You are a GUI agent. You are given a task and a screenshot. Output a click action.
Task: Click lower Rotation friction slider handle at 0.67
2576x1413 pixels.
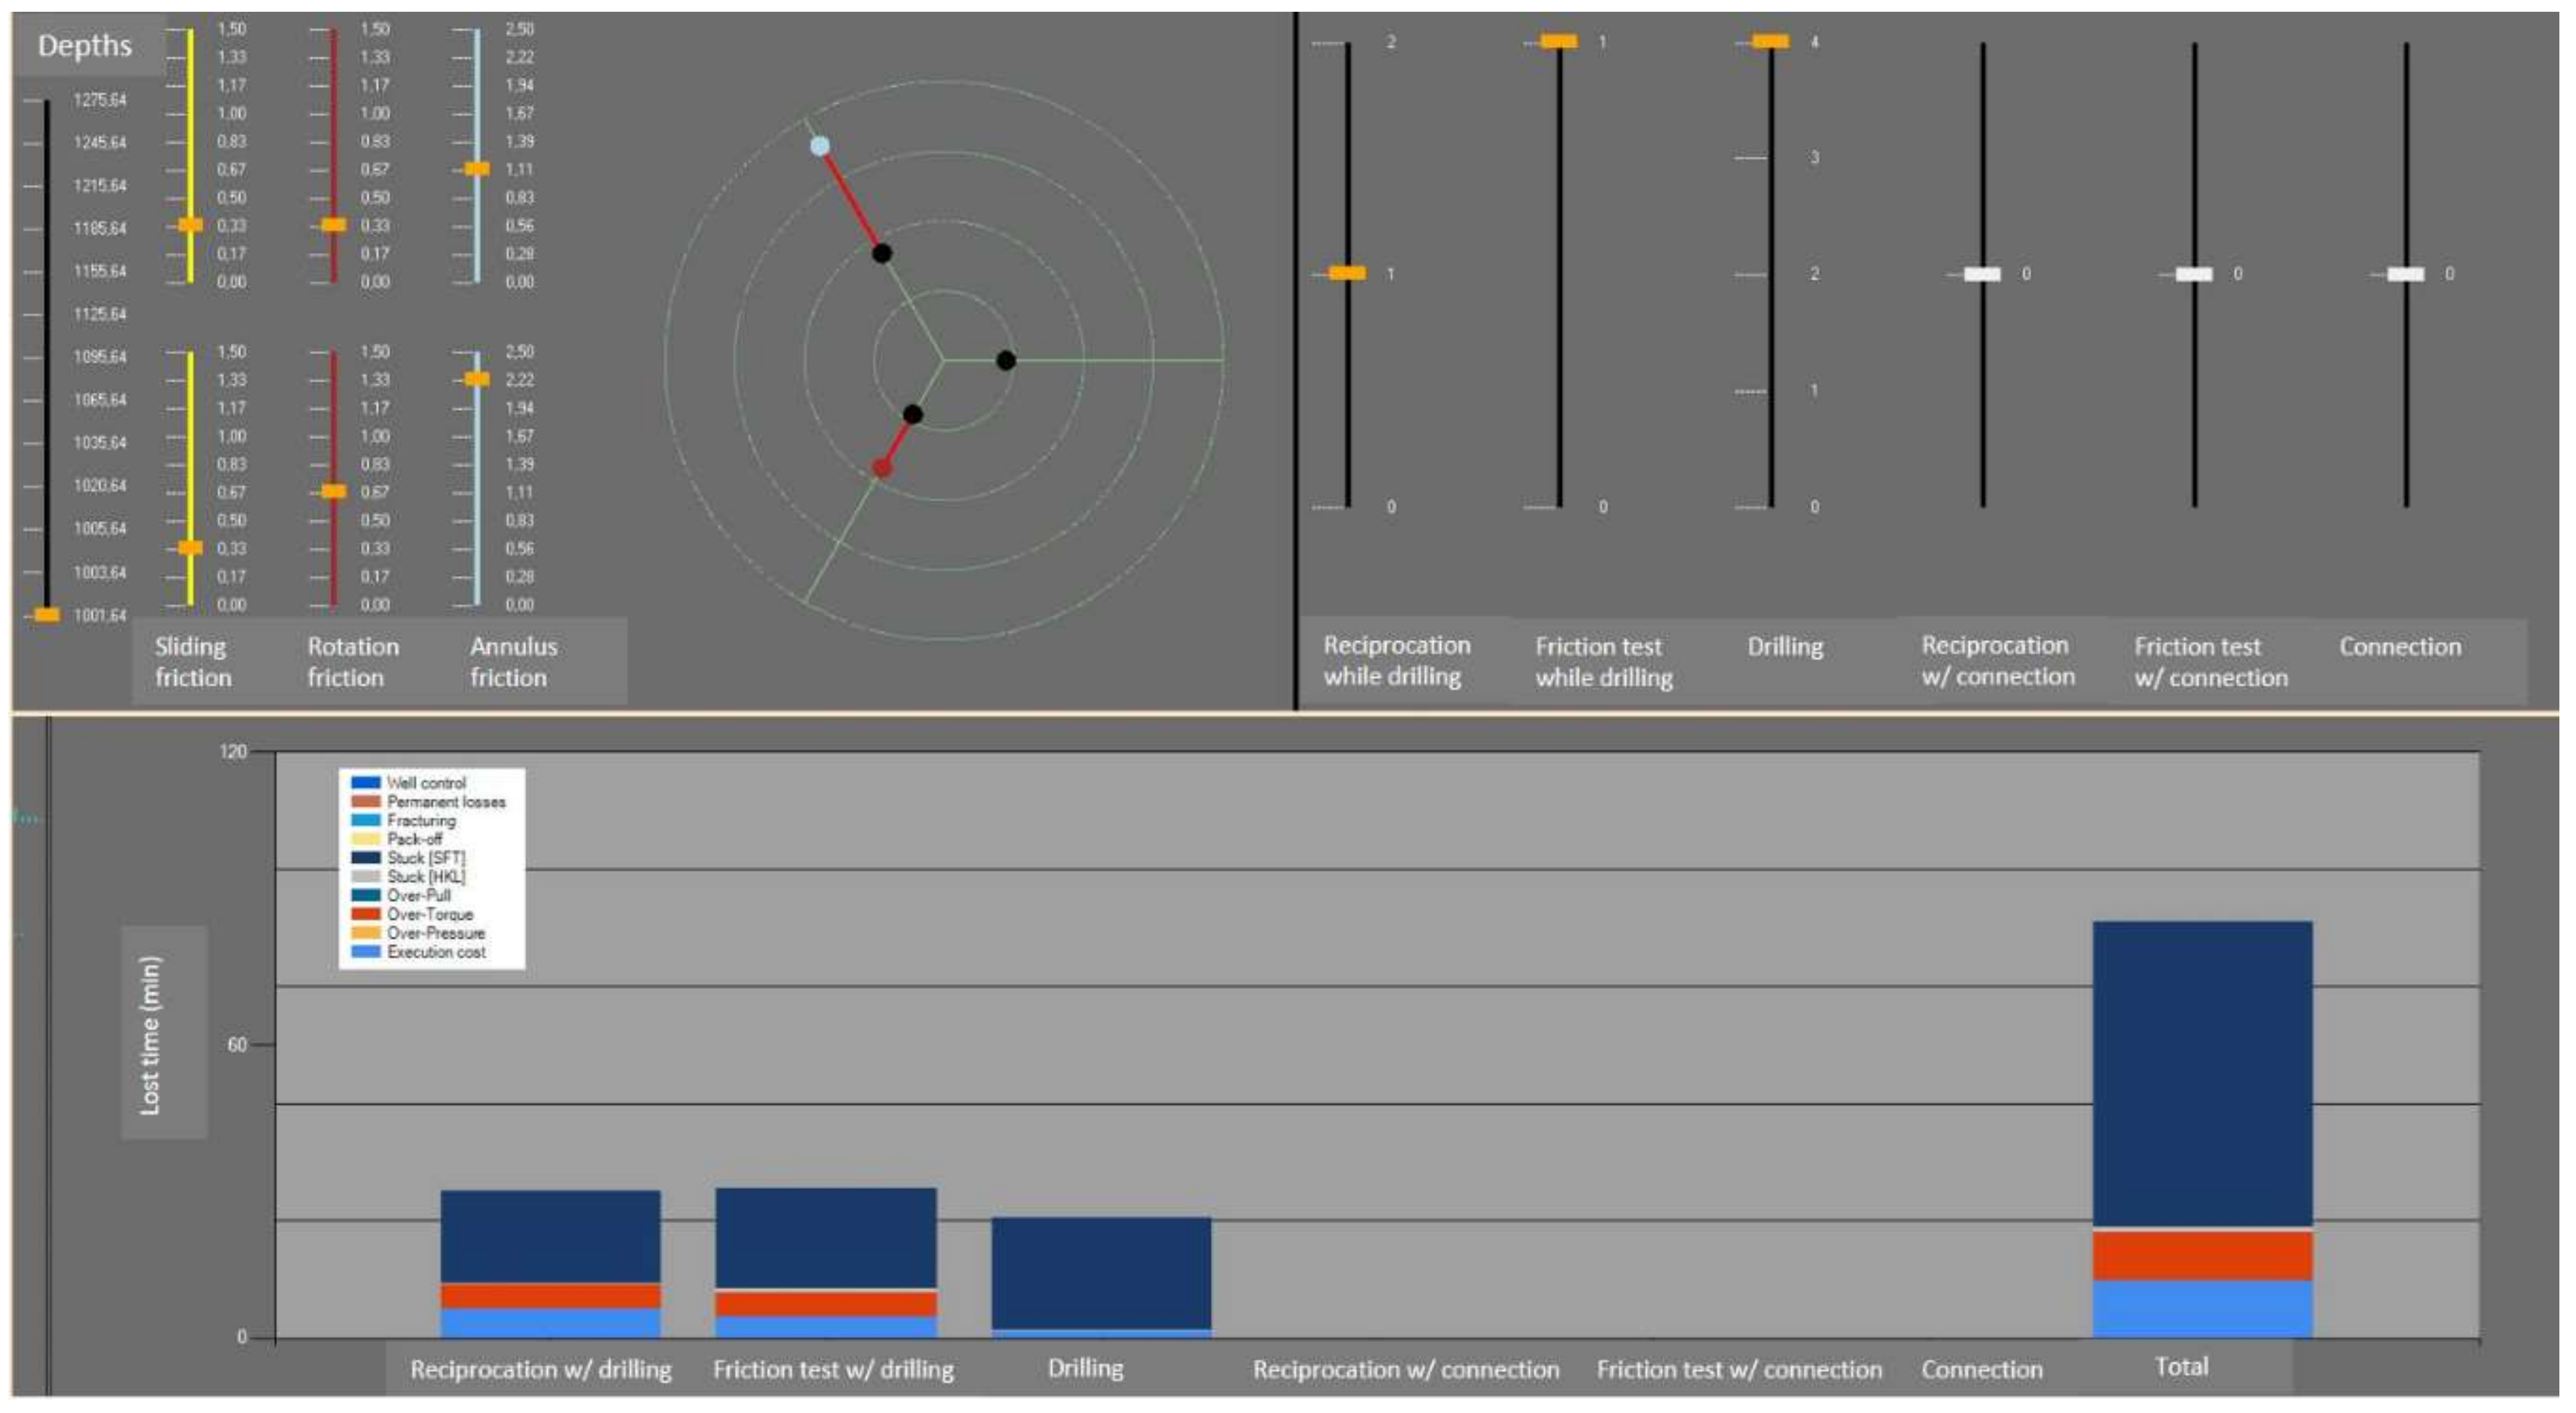pyautogui.click(x=334, y=491)
